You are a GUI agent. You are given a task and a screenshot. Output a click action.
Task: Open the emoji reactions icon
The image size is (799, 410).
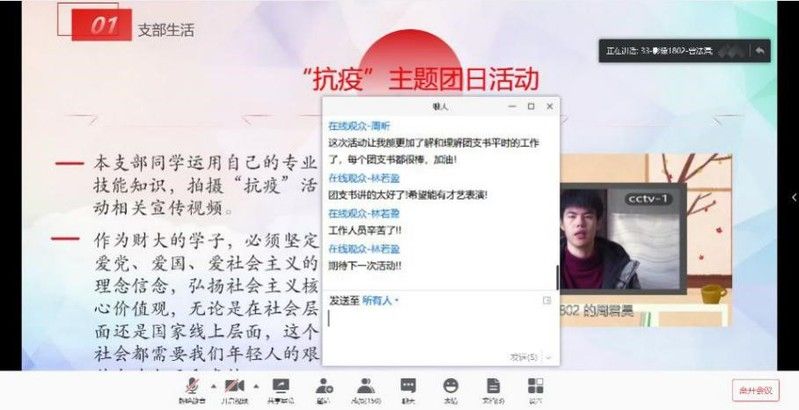(450, 391)
